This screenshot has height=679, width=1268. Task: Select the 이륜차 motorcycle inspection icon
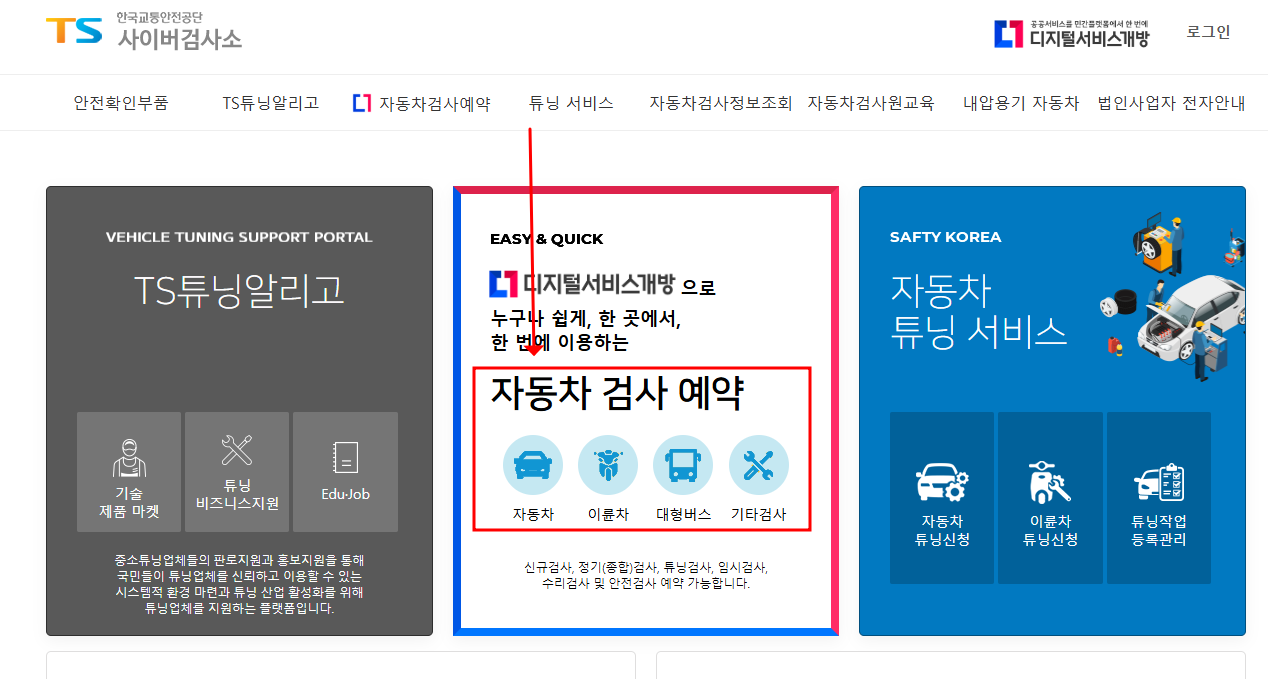[x=608, y=465]
